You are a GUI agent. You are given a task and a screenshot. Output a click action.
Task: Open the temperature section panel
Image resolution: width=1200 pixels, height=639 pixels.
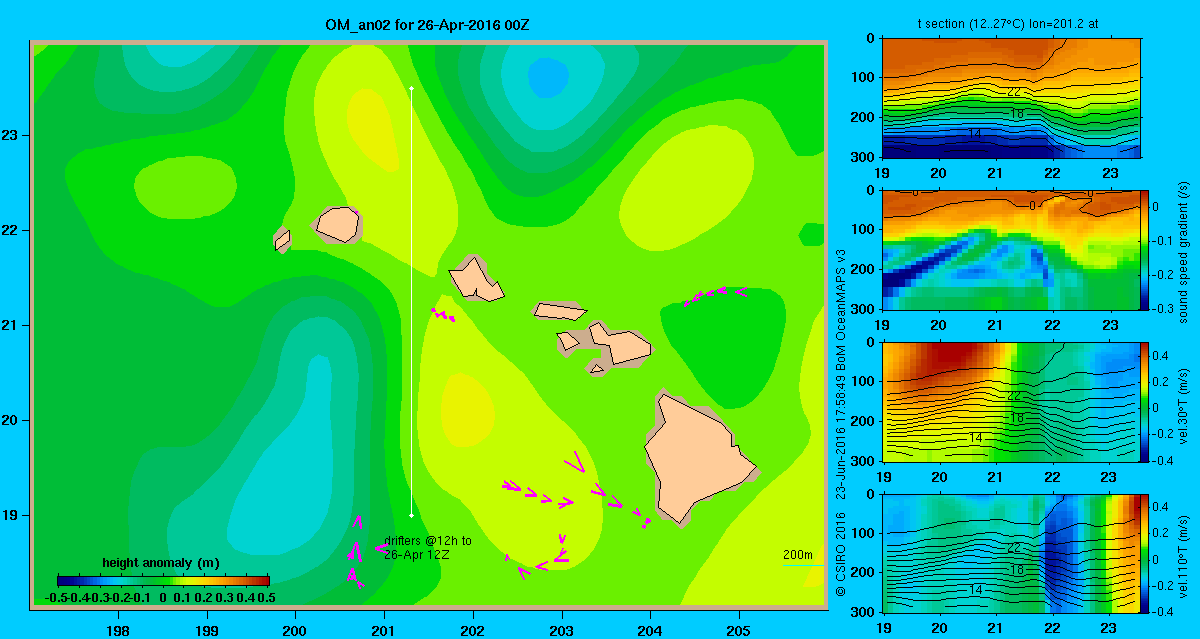click(x=1012, y=97)
